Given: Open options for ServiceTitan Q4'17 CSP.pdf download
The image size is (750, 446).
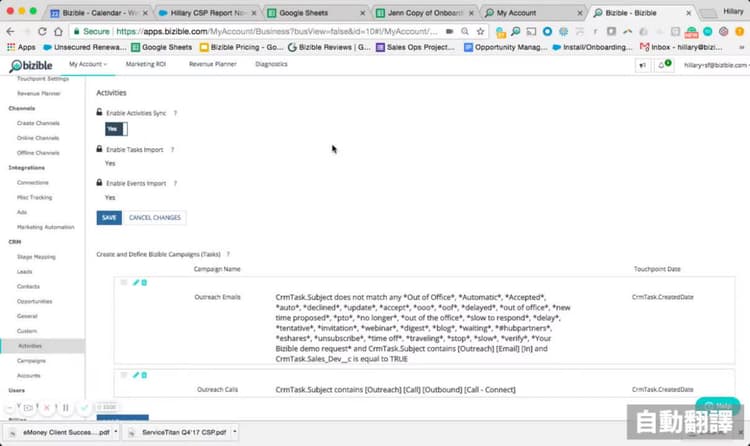Looking at the screenshot, I should coord(235,432).
